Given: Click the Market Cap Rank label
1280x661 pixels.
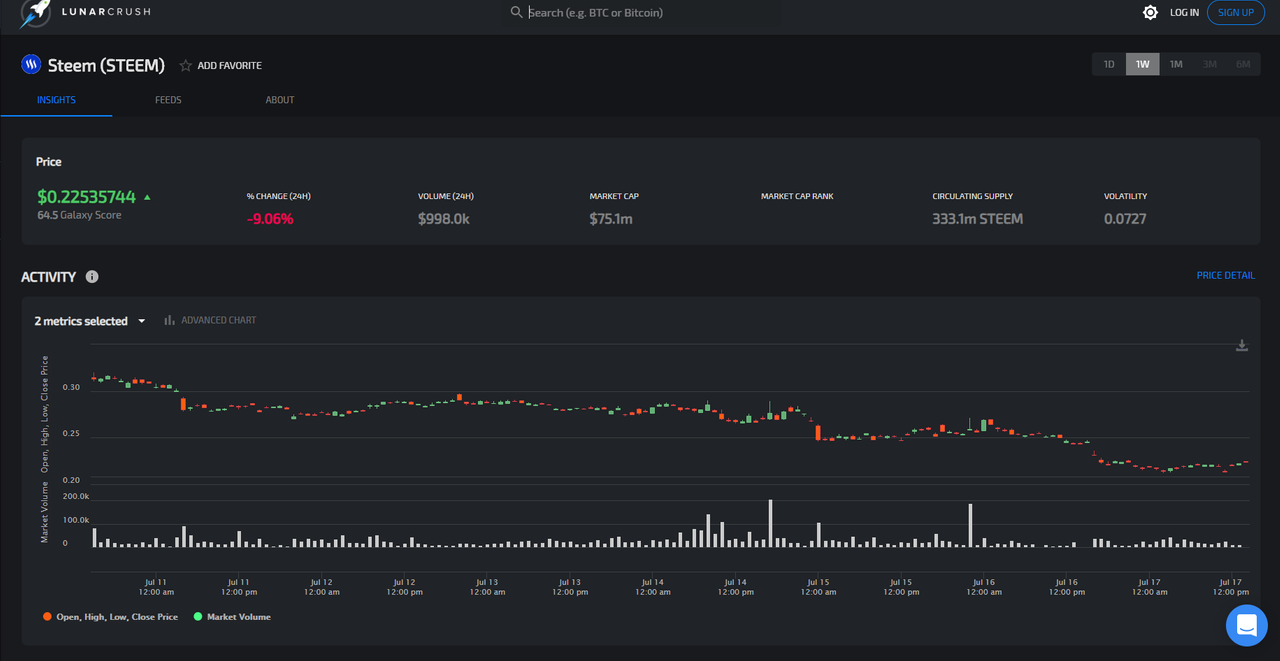Looking at the screenshot, I should coord(797,197).
